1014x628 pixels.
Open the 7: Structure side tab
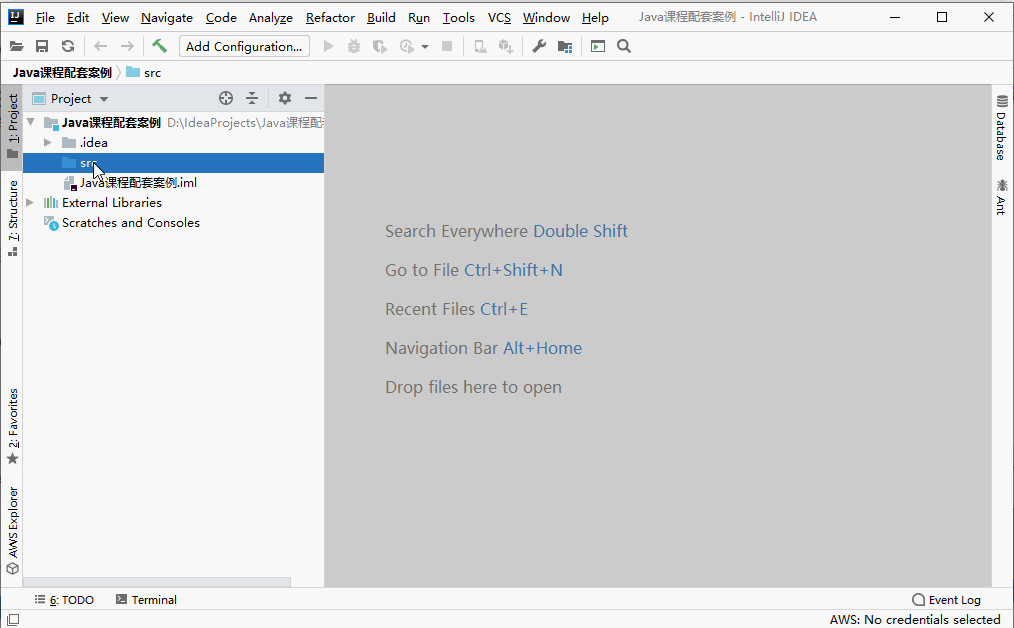12,218
